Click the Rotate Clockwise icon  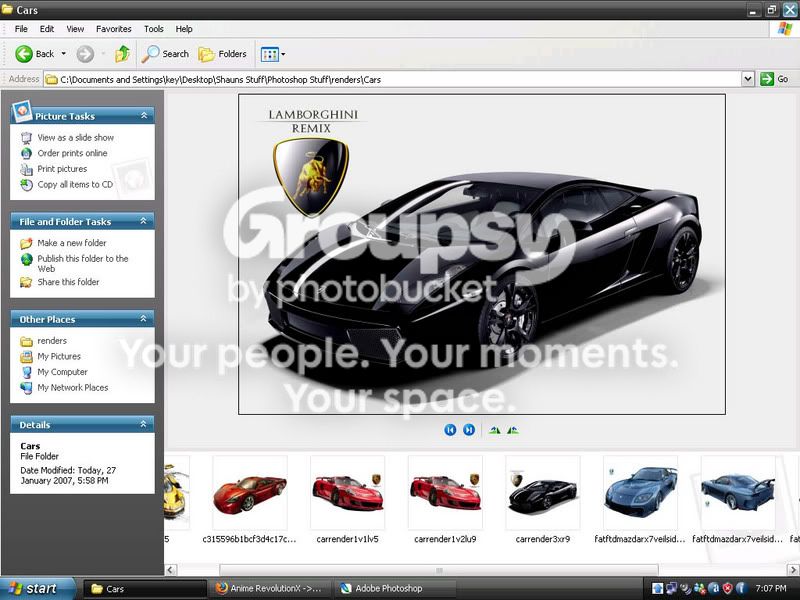[494, 430]
